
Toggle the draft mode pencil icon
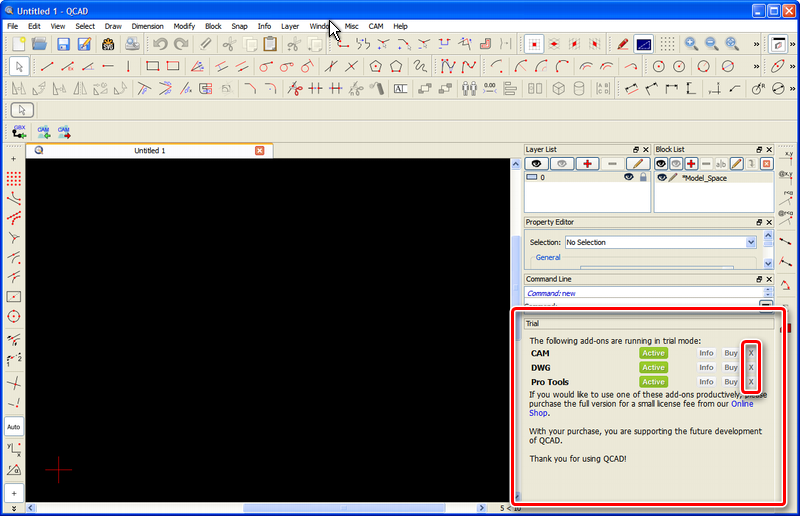pos(622,44)
